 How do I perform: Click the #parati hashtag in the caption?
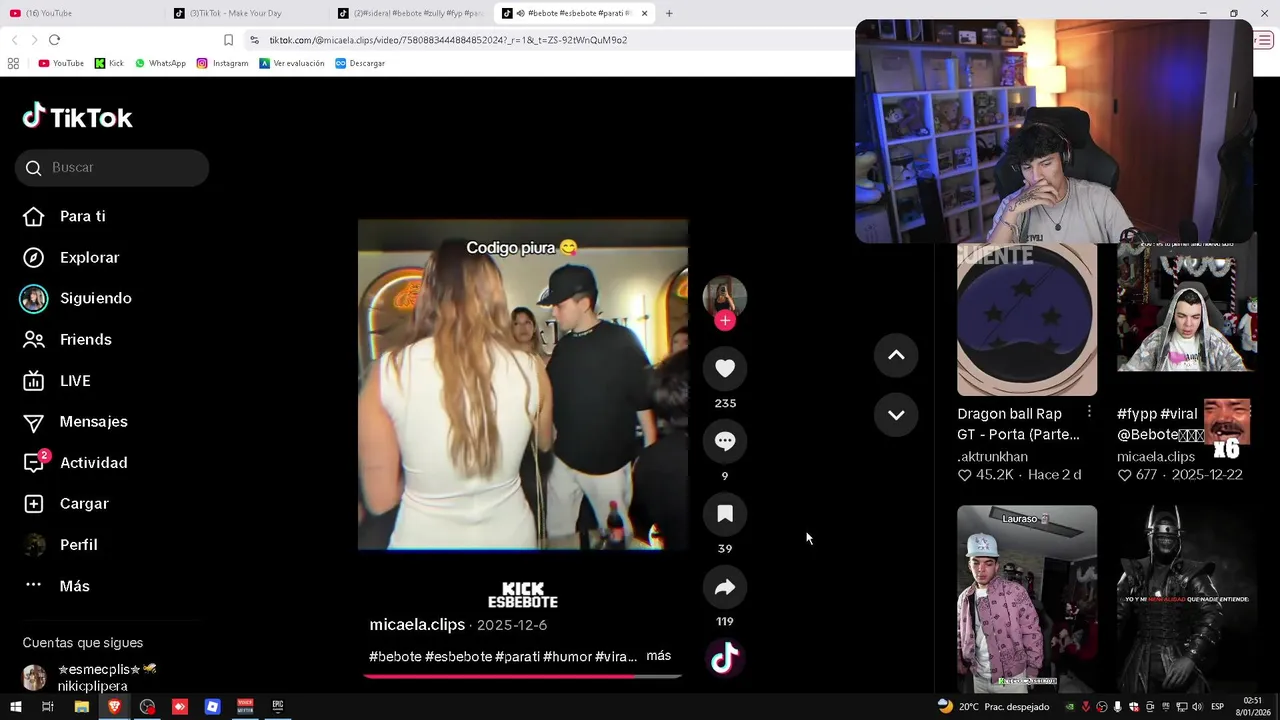point(517,657)
